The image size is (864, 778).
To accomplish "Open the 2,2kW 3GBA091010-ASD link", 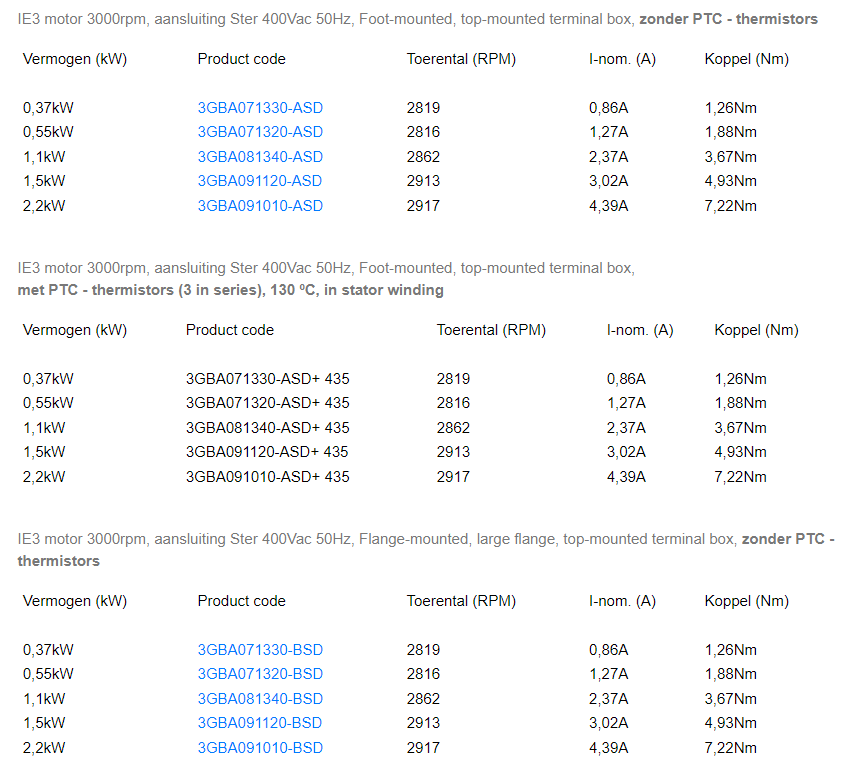I will coord(260,206).
